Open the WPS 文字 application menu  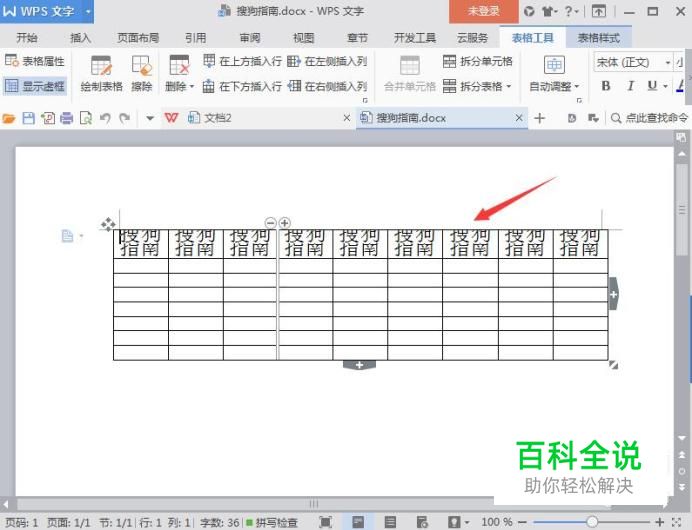(x=46, y=11)
